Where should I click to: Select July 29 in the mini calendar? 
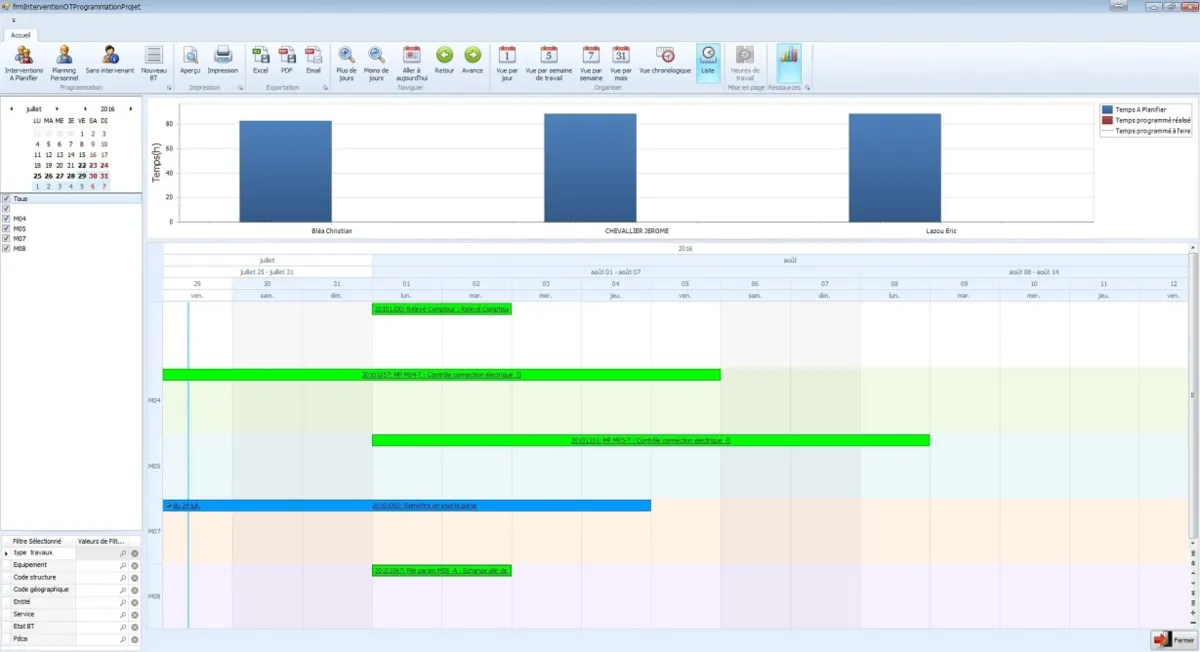point(82,176)
